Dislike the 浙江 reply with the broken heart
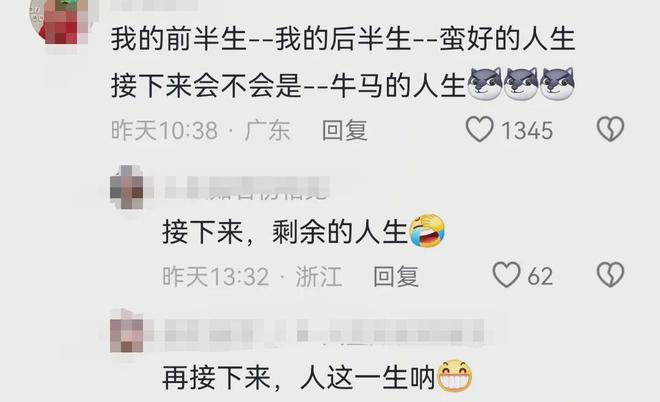This screenshot has height=402, width=660. [610, 275]
